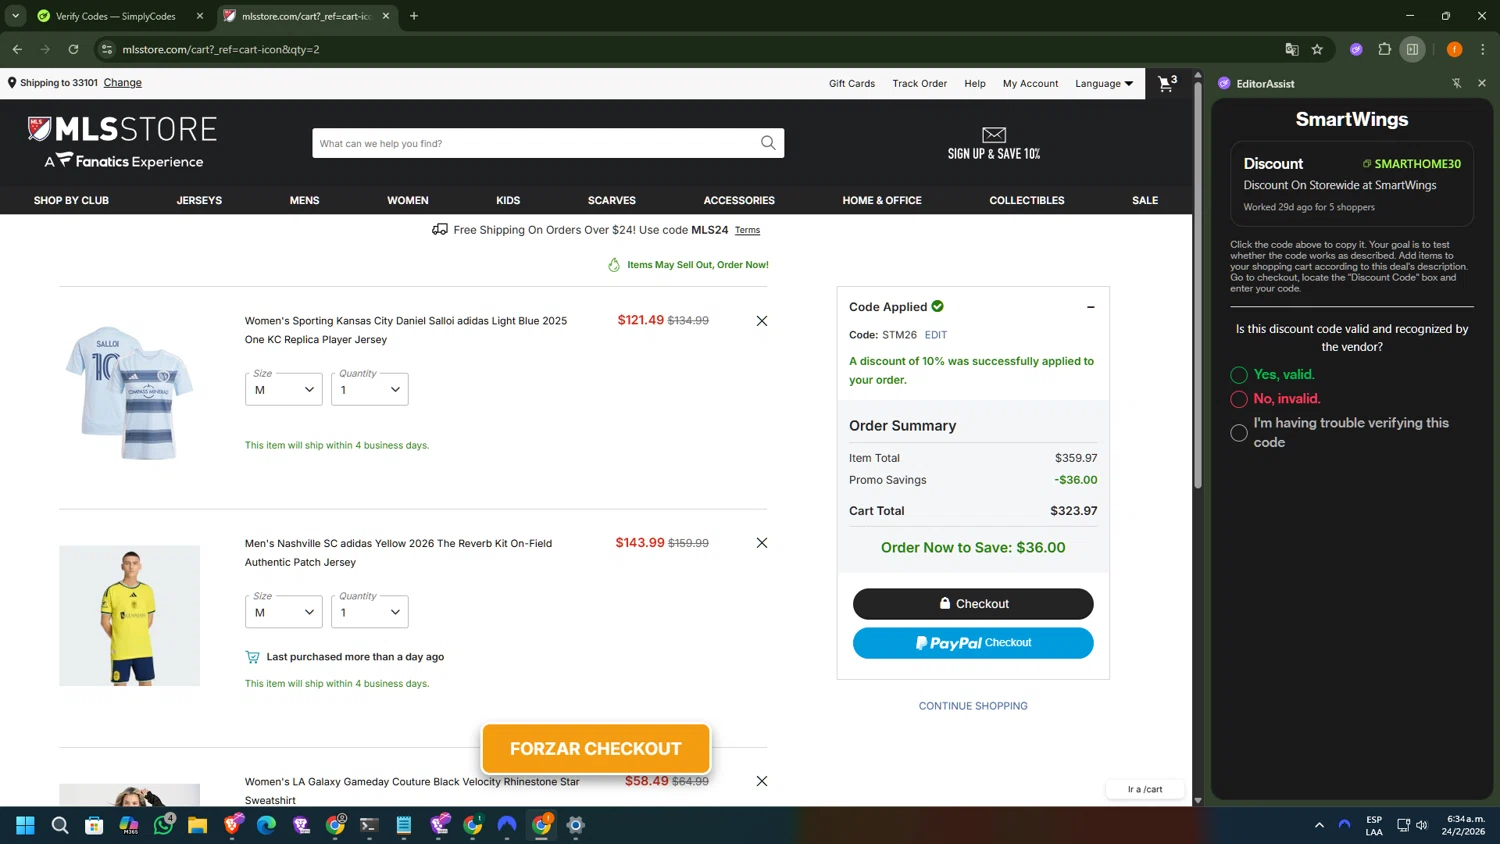The image size is (1500, 844).
Task: Open the Women menu
Action: tap(408, 200)
